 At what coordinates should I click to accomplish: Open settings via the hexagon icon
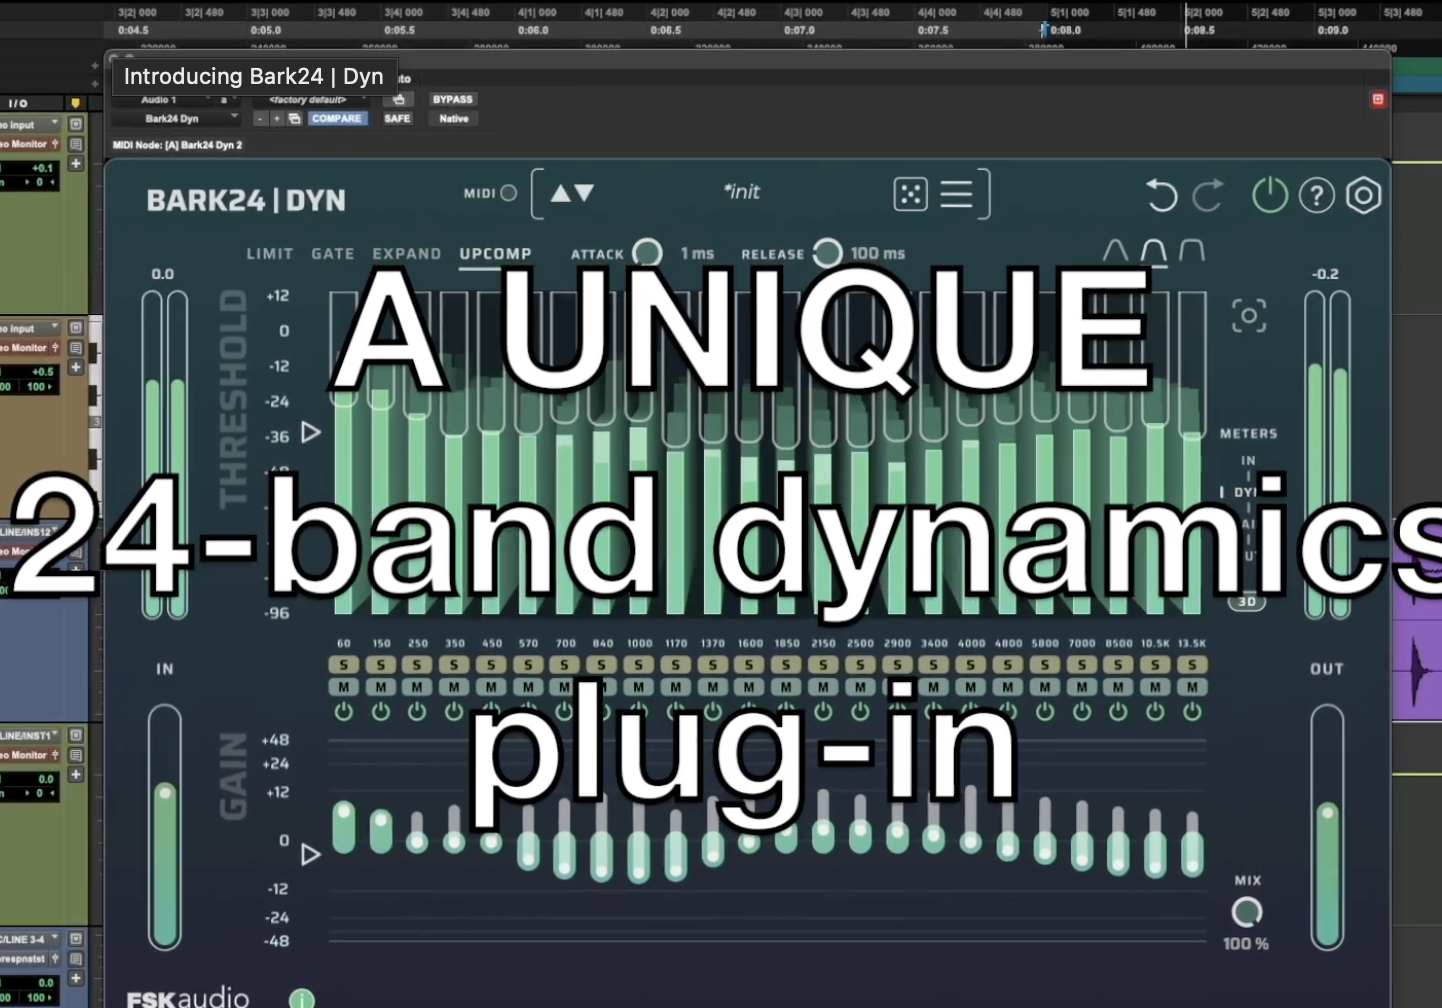(x=1364, y=195)
